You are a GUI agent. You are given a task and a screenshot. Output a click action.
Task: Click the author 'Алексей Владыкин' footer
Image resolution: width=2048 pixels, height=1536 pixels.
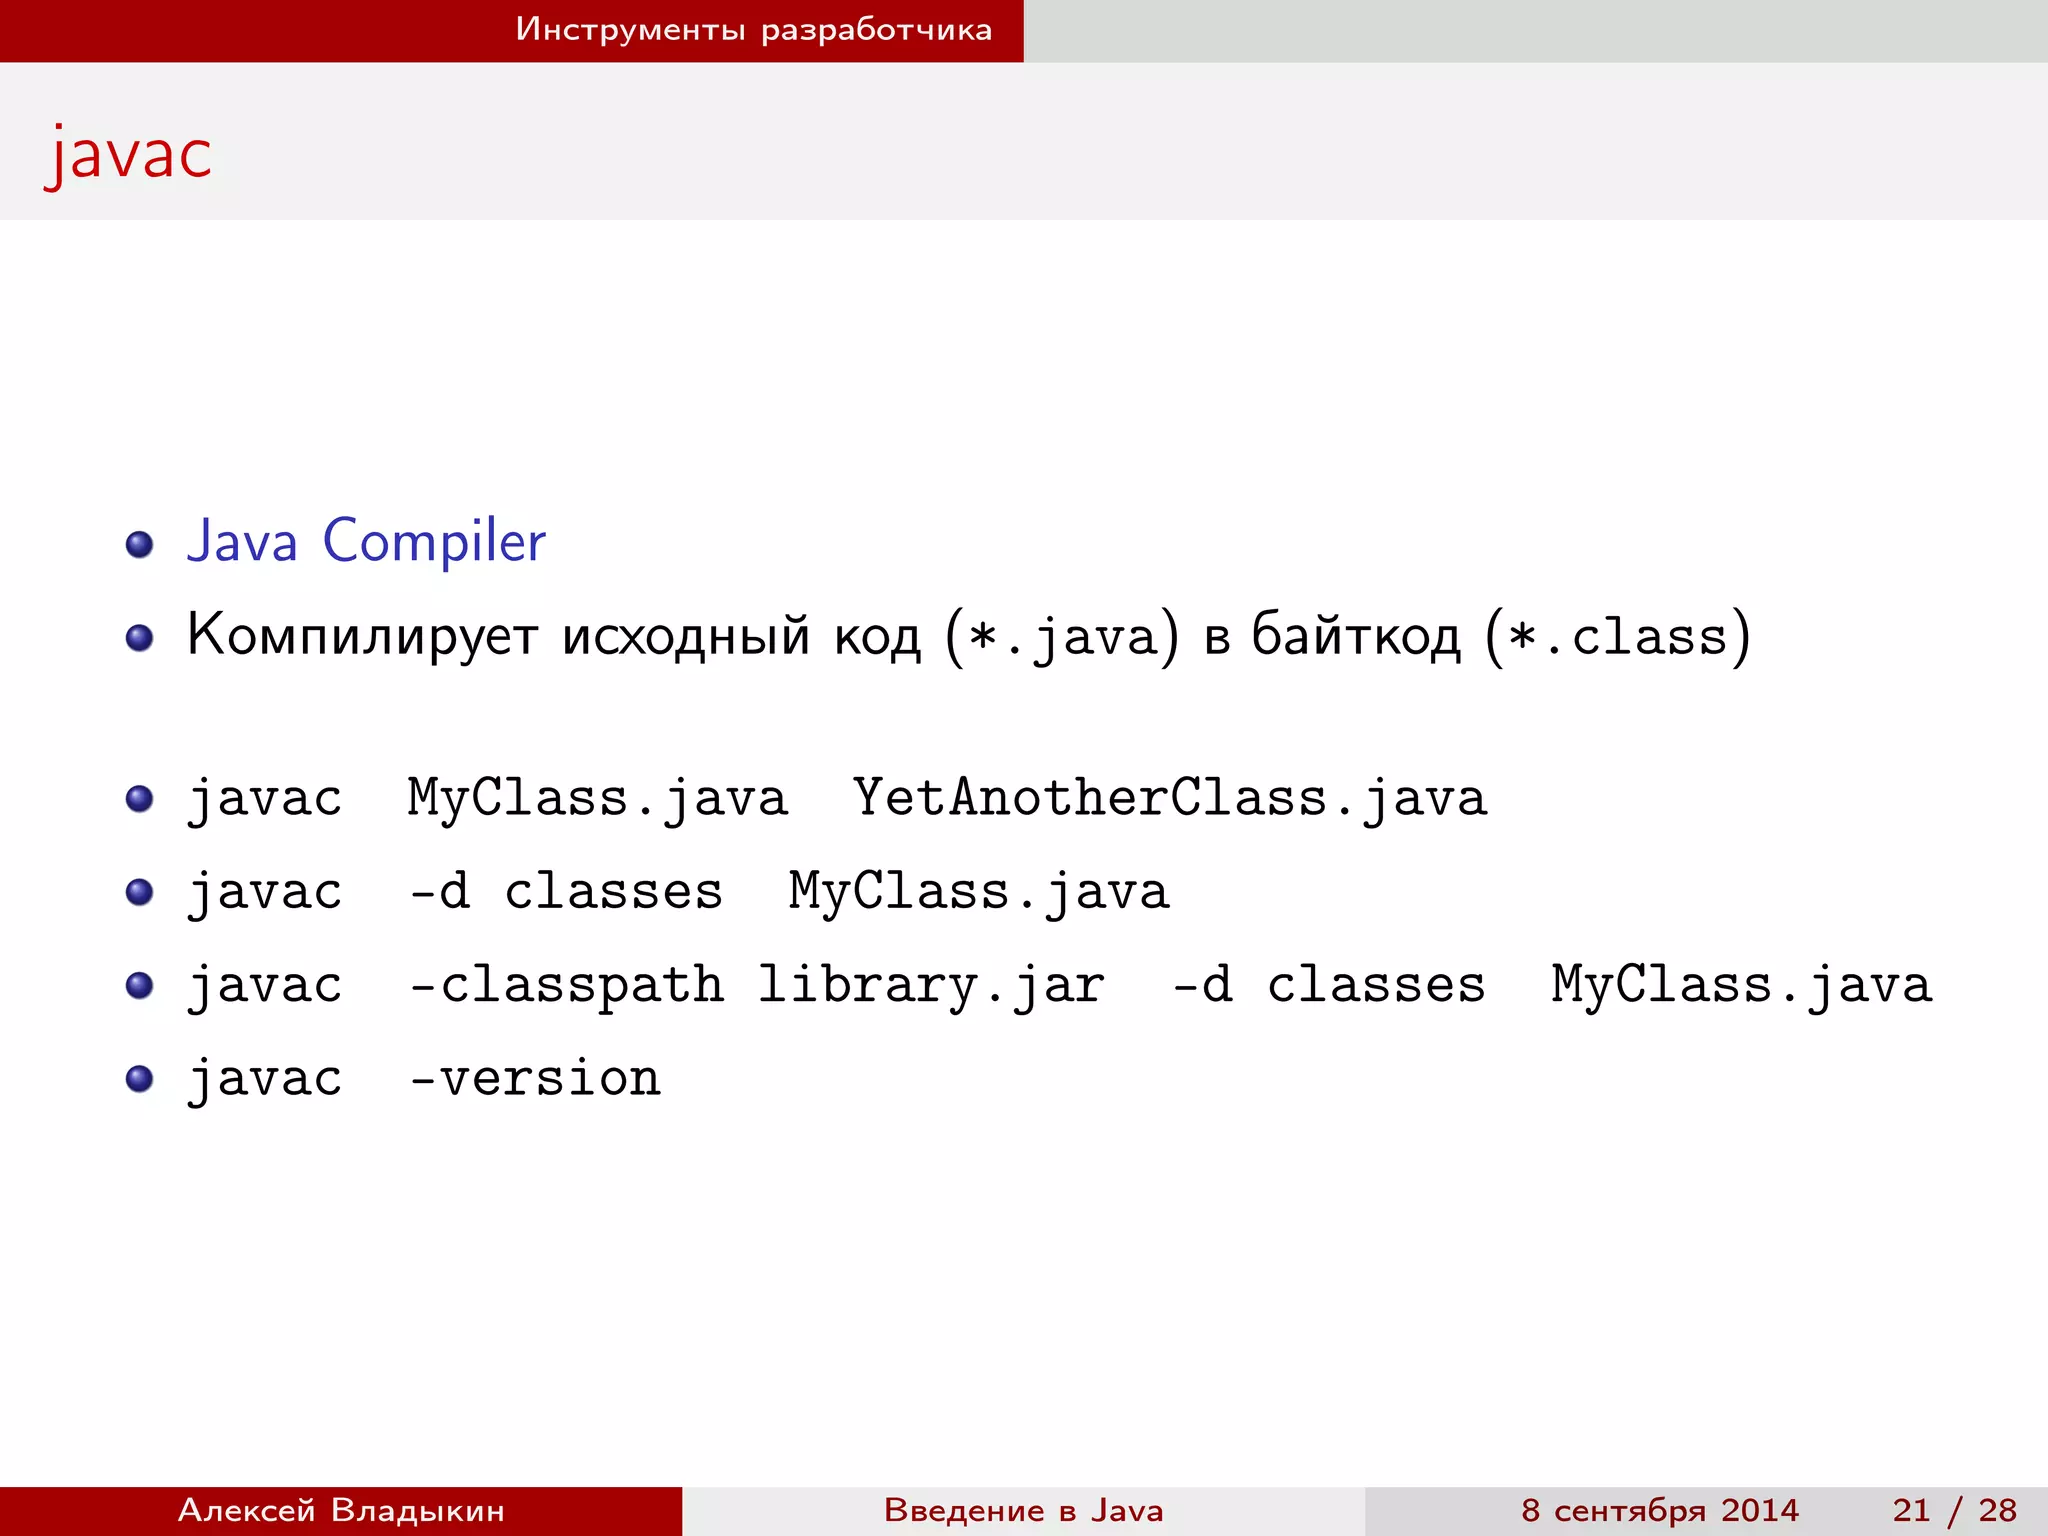[341, 1510]
